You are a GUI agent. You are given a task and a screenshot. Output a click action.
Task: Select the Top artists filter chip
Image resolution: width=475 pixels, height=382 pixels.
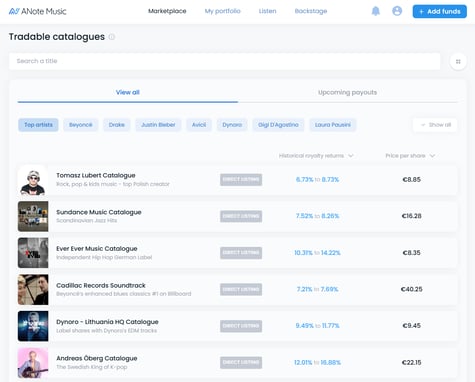[x=38, y=125]
